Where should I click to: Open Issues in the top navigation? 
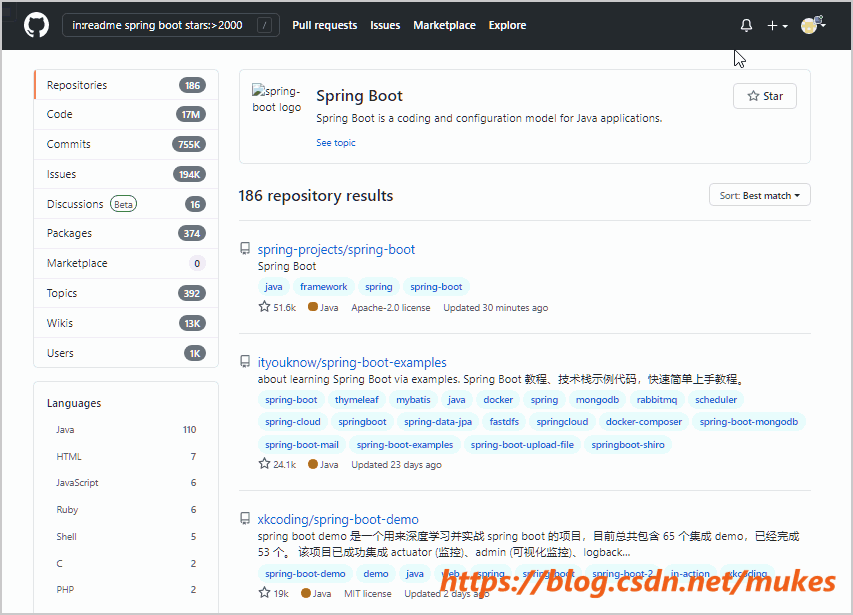tap(385, 25)
